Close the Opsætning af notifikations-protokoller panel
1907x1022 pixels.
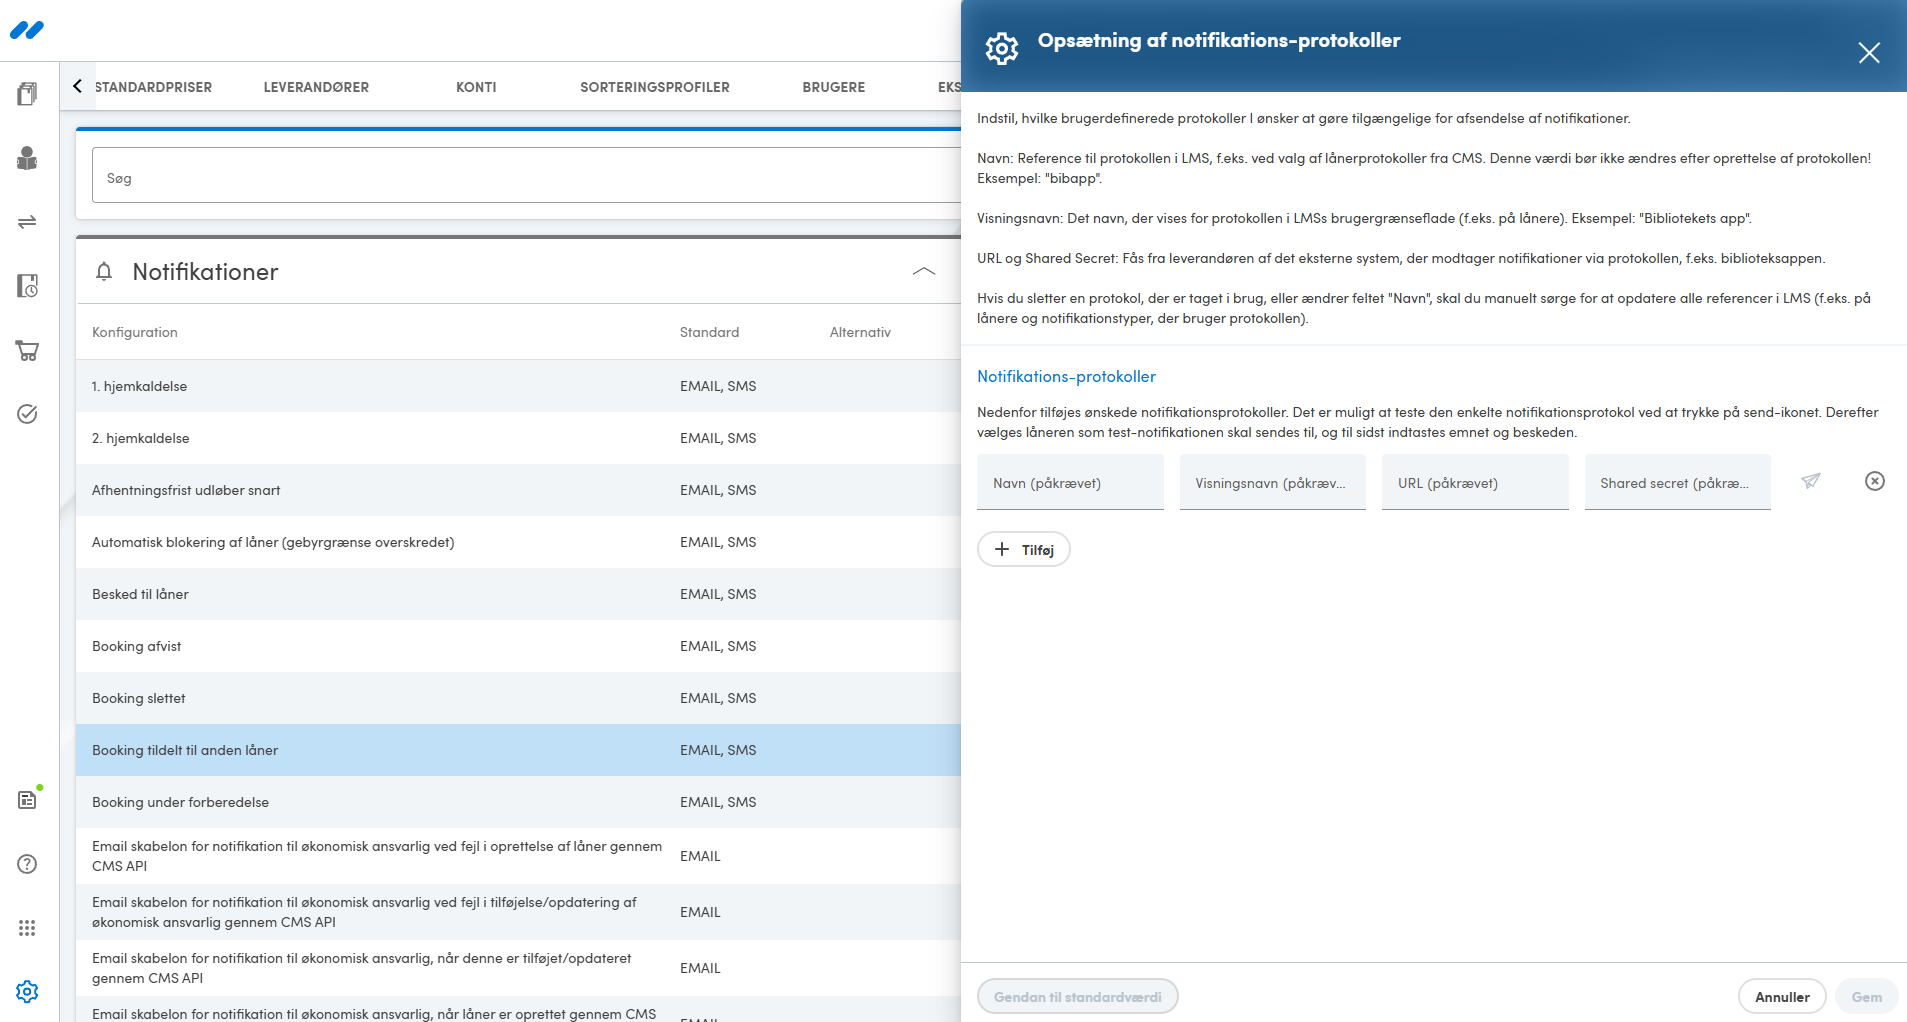[1869, 53]
